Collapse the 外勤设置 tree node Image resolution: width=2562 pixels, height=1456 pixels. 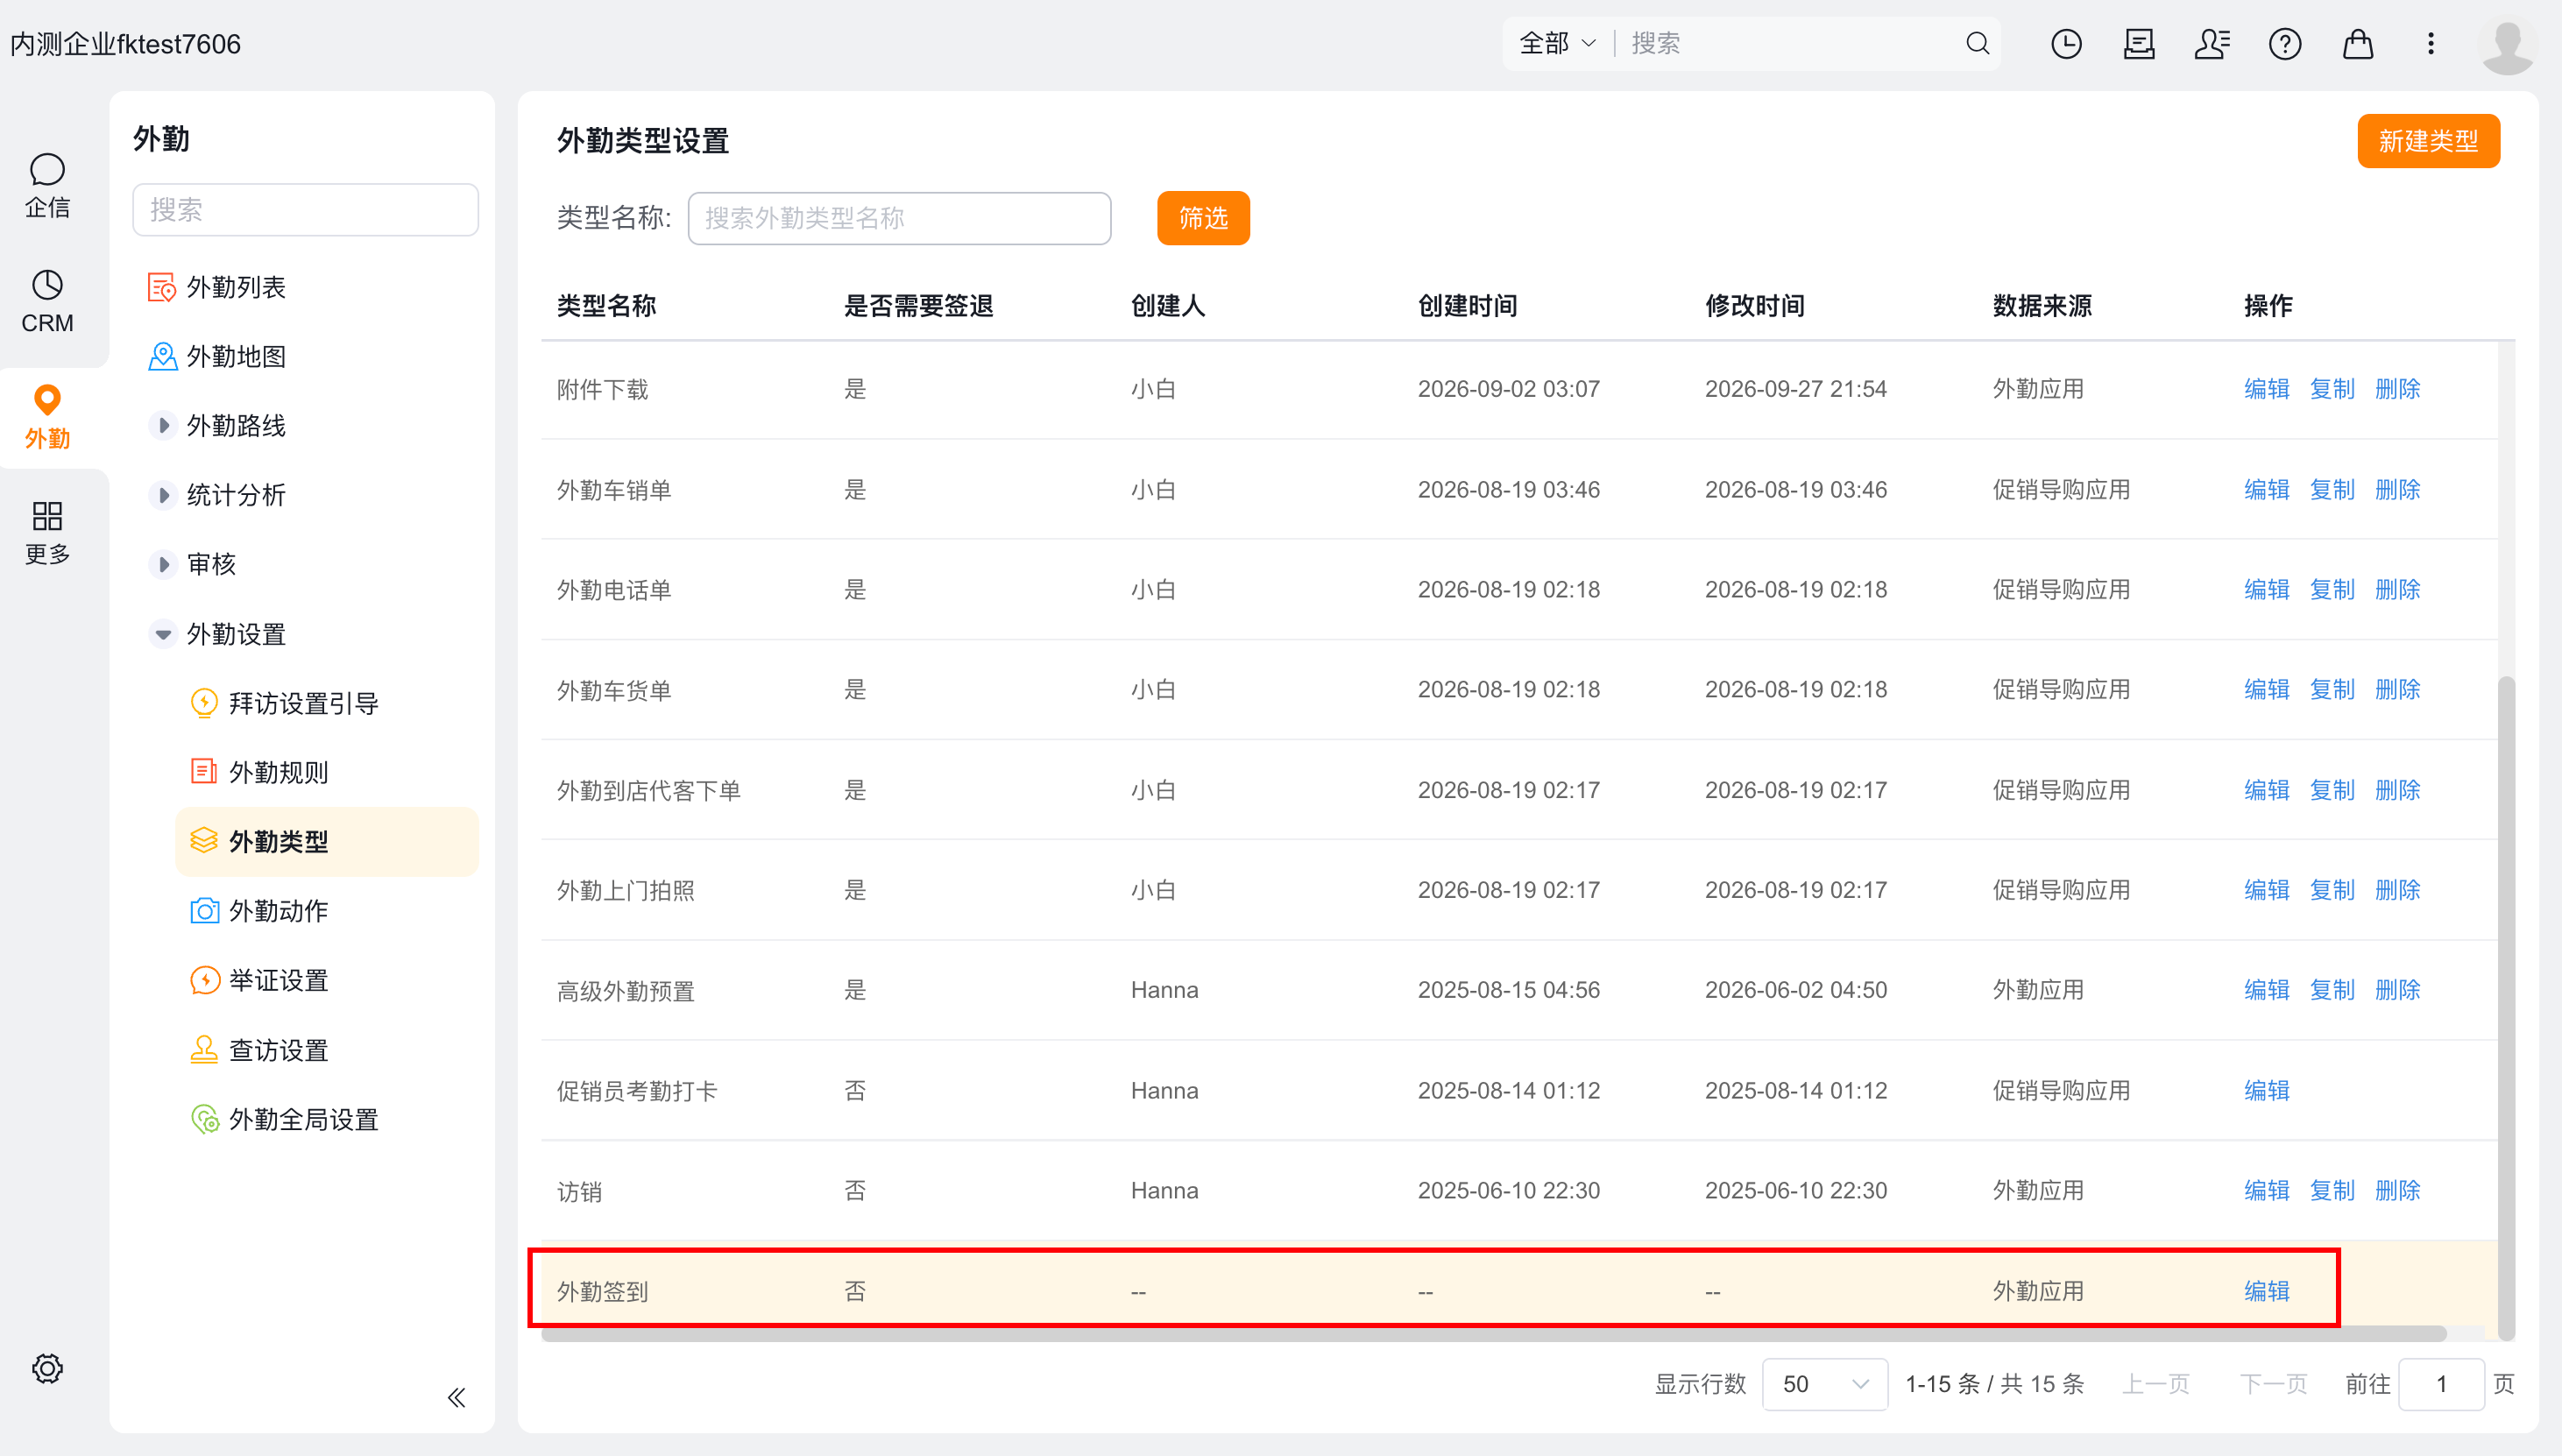[163, 634]
